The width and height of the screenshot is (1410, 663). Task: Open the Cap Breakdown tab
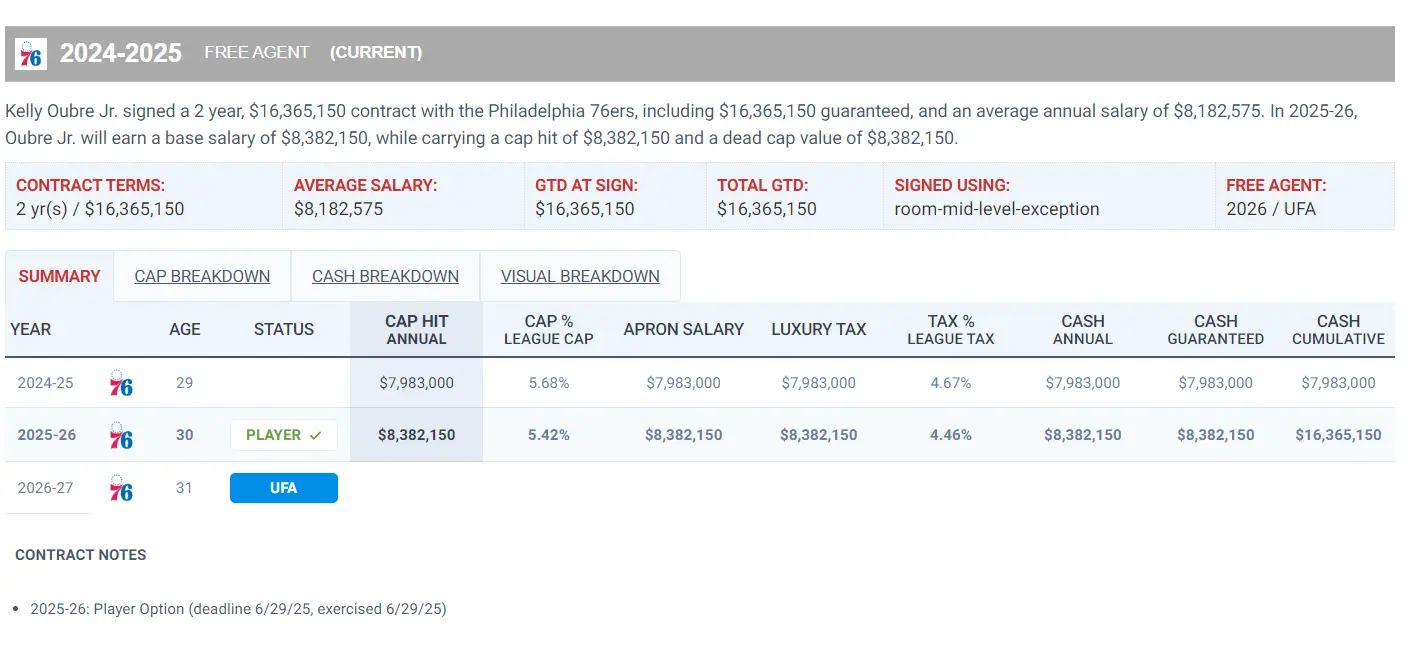click(x=202, y=276)
